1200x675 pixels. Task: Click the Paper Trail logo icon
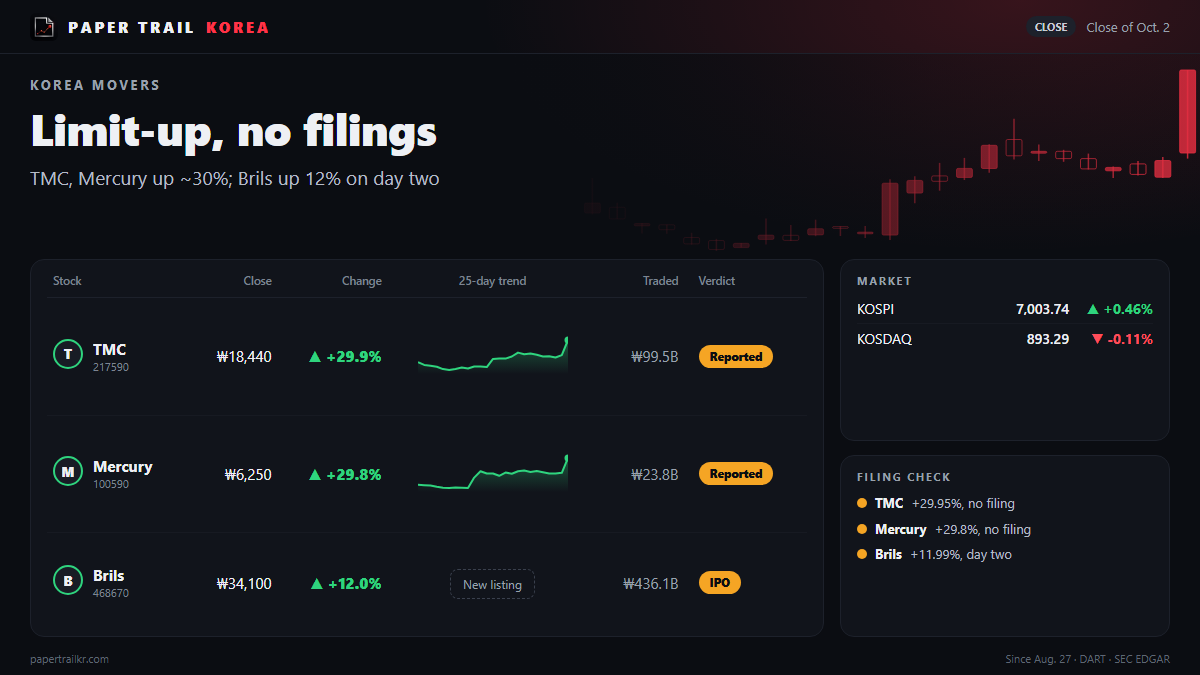(43, 27)
